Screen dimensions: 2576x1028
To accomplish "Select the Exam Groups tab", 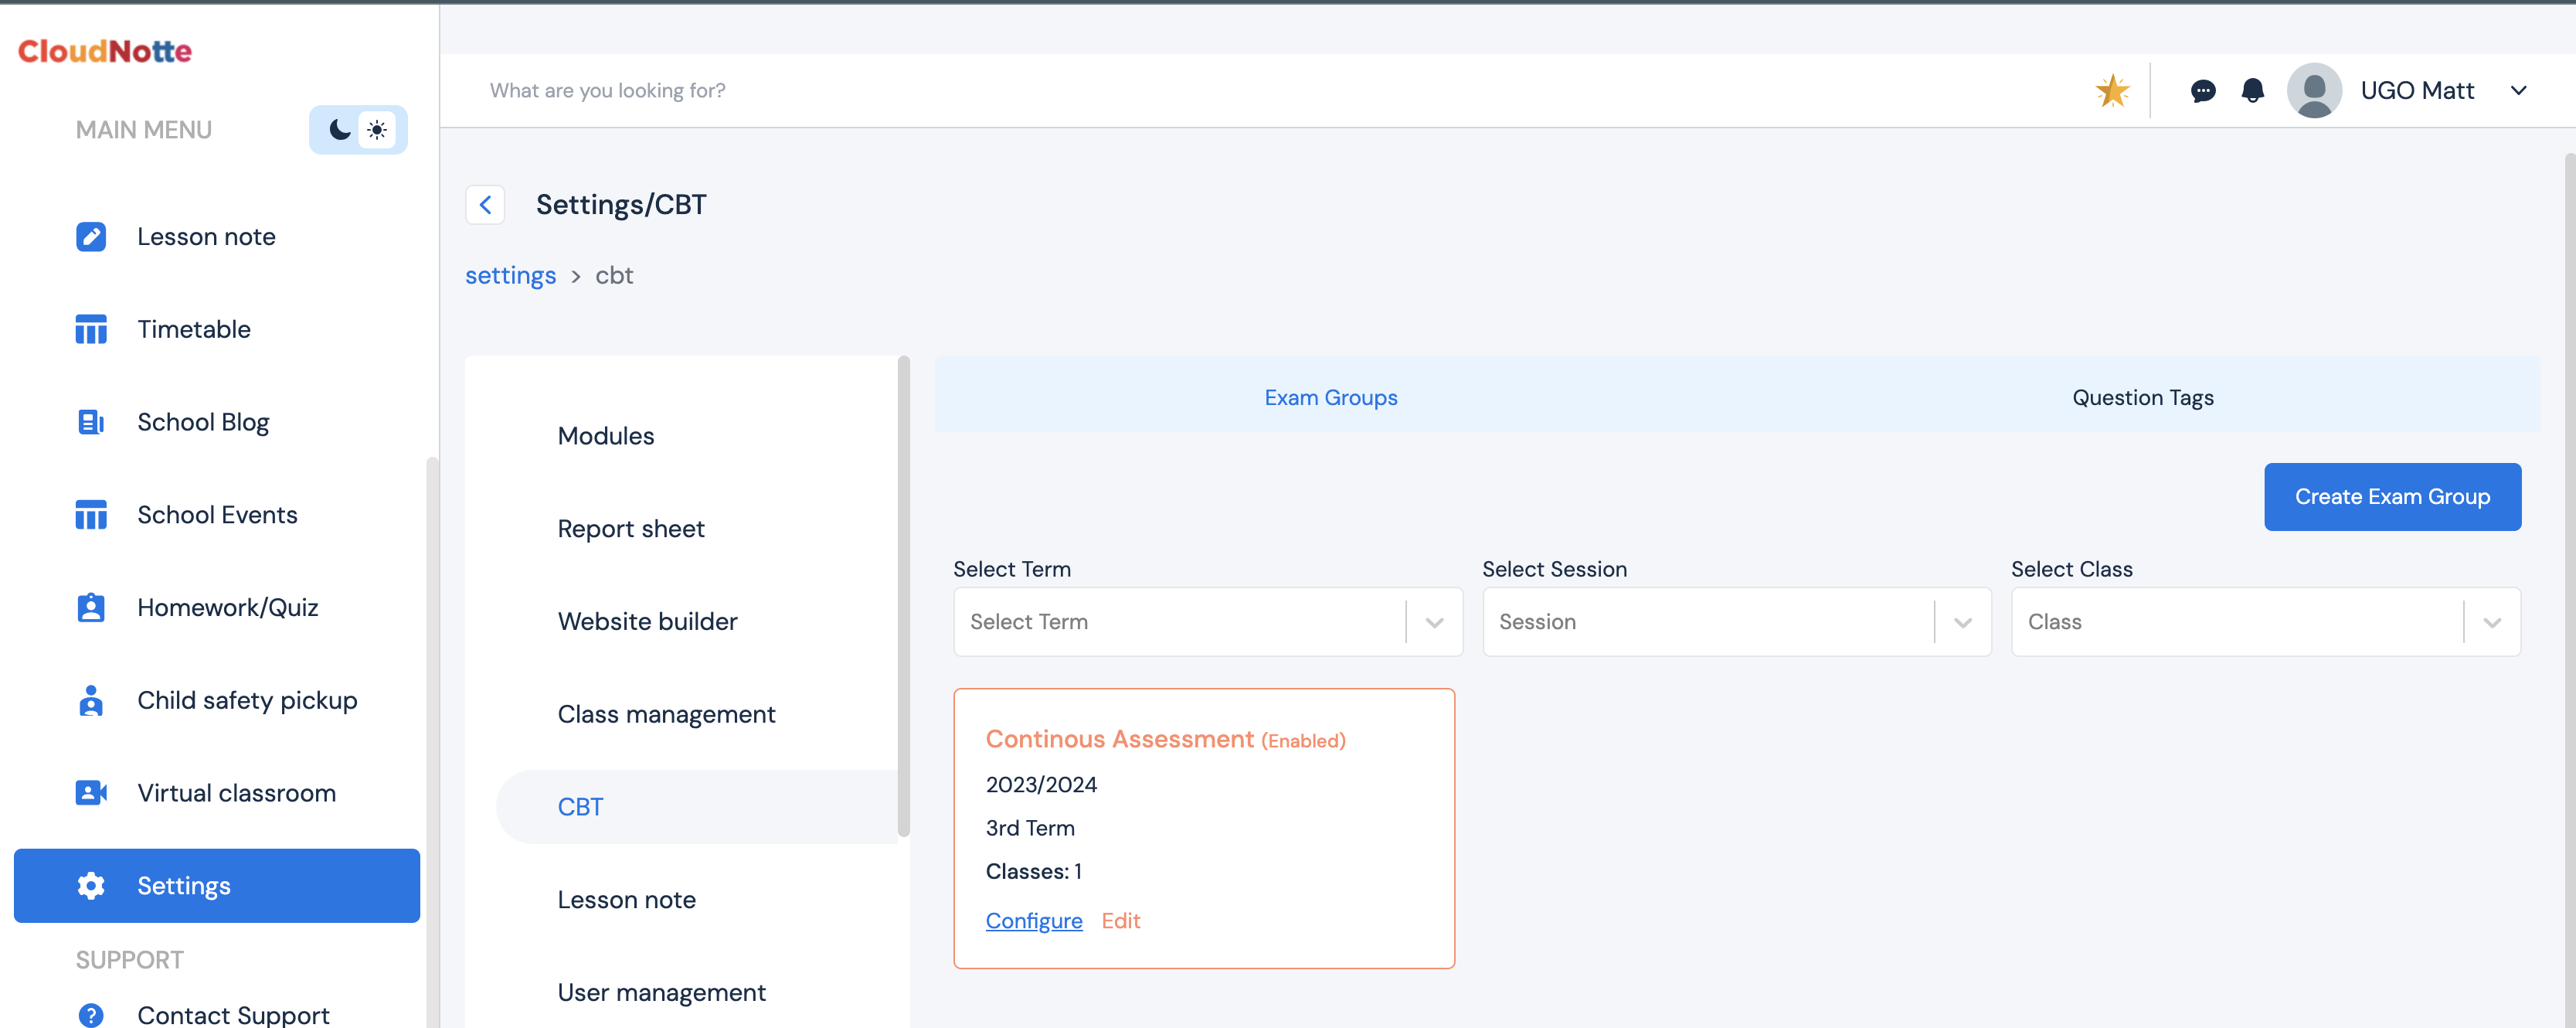I will (1330, 397).
